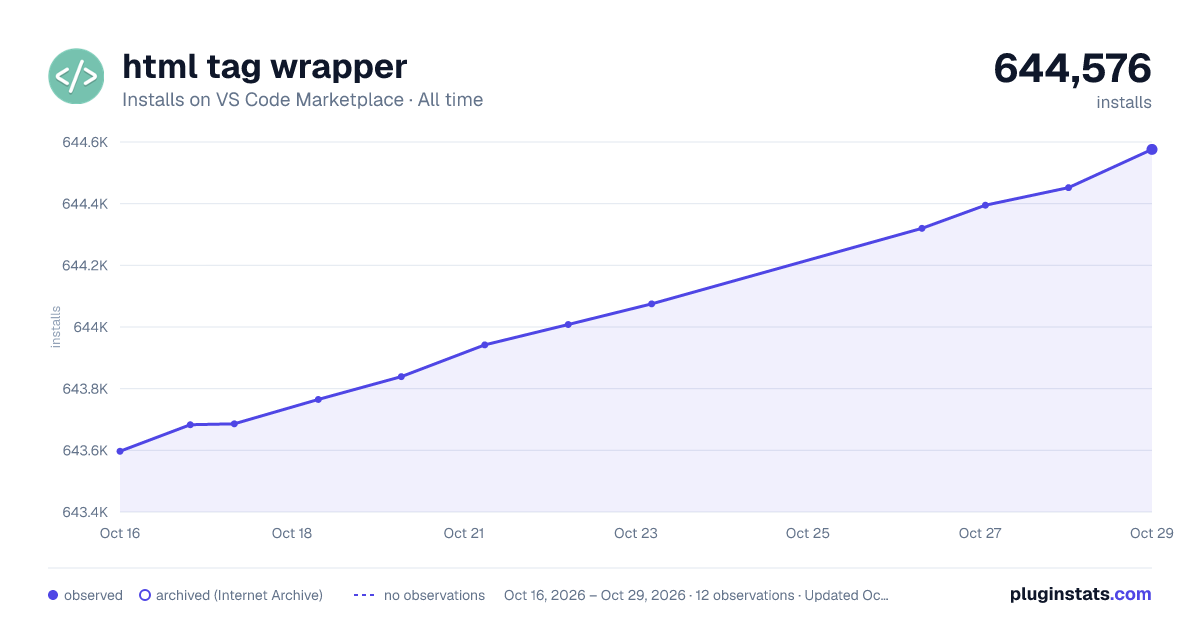This screenshot has width=1200, height=630.
Task: Click the Oct 18 x-axis label
Action: pyautogui.click(x=292, y=533)
